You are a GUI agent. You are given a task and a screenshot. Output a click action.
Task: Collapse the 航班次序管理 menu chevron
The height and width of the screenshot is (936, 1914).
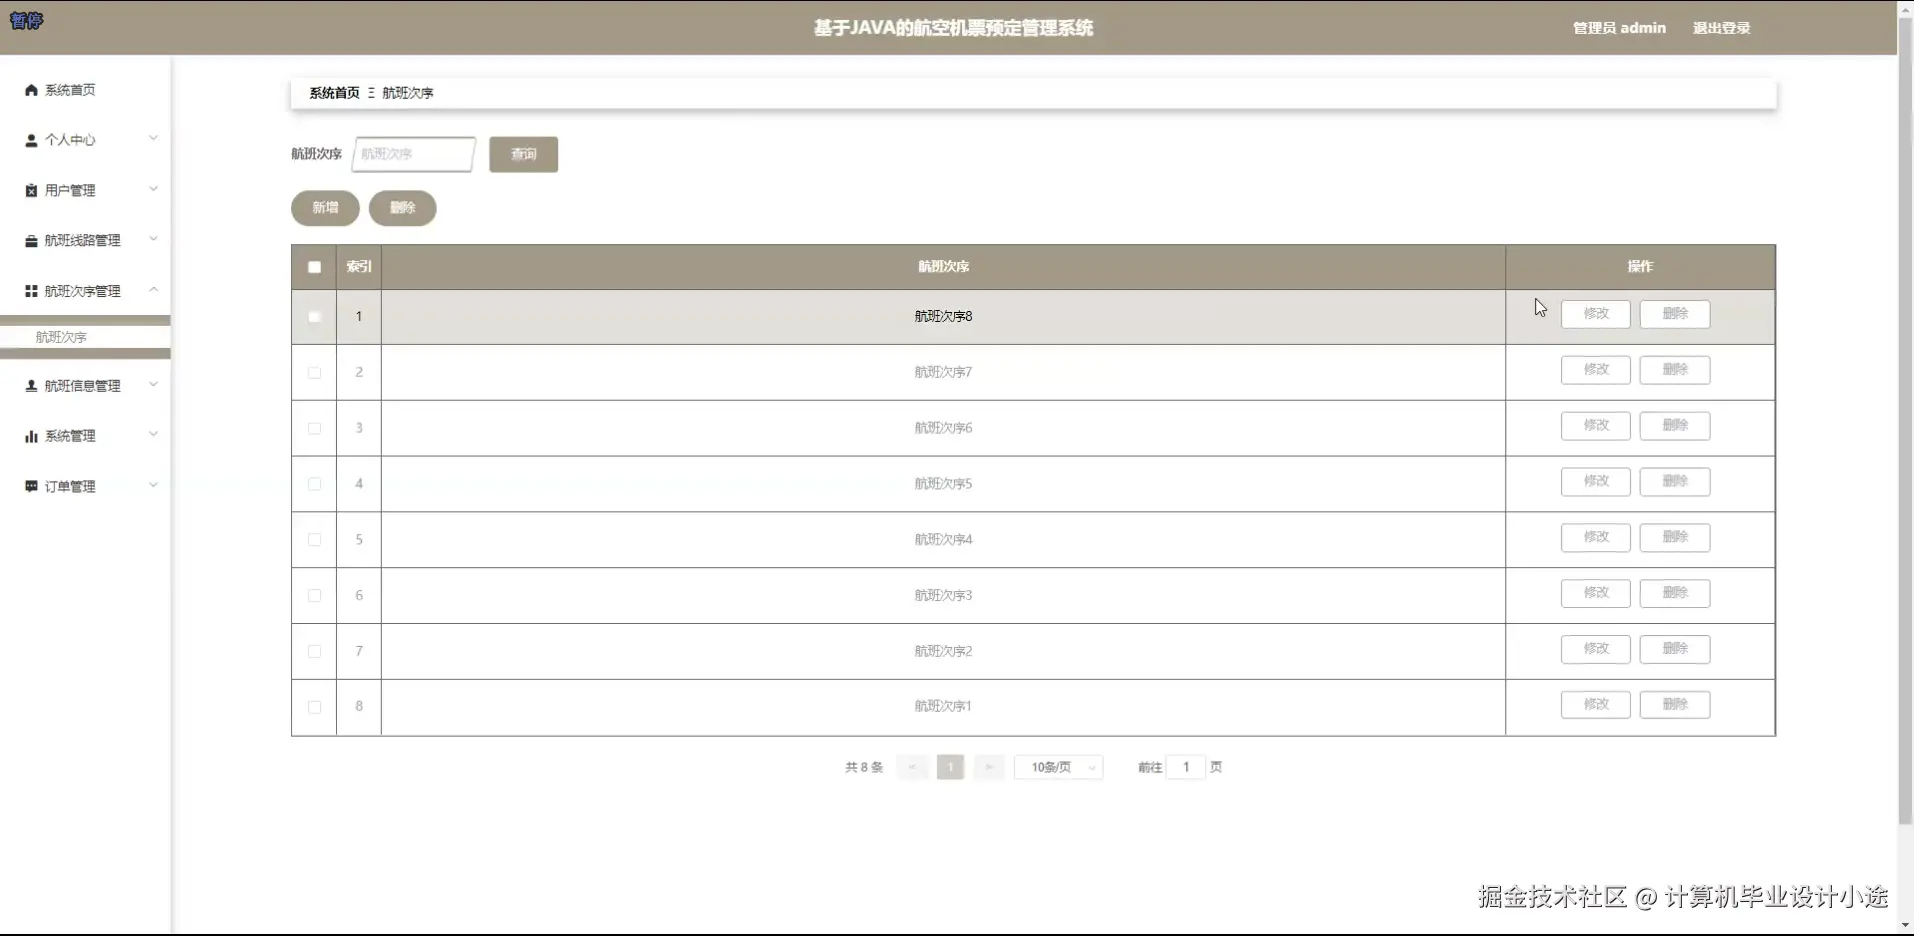pyautogui.click(x=153, y=290)
